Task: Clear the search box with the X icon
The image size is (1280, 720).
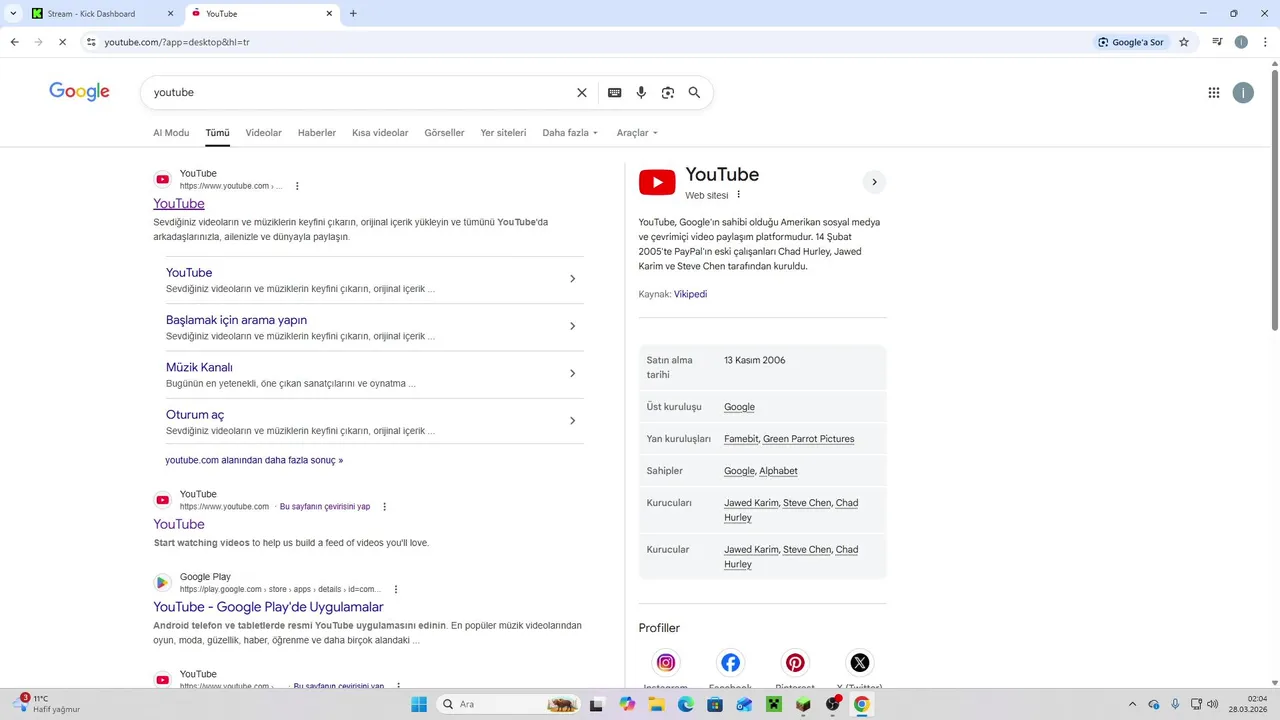Action: [x=582, y=92]
